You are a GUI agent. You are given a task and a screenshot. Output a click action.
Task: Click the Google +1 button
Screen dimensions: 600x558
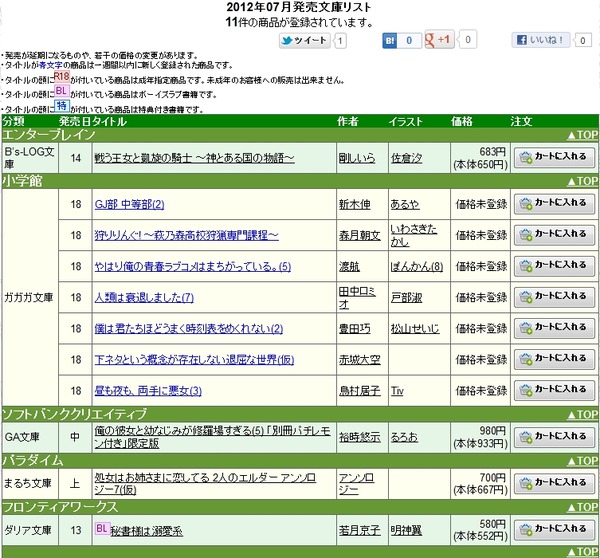(439, 39)
